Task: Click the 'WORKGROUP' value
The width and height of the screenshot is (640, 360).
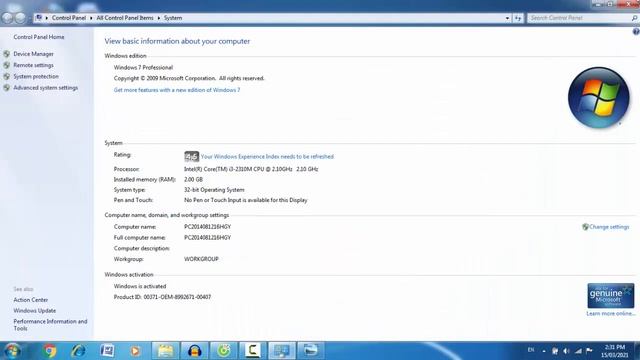Action: tap(201, 259)
